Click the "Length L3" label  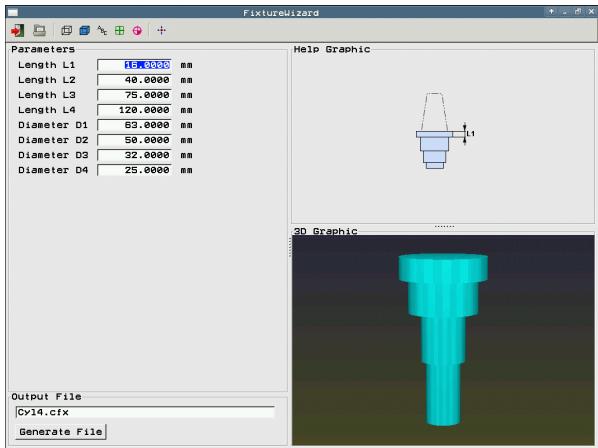[47, 95]
